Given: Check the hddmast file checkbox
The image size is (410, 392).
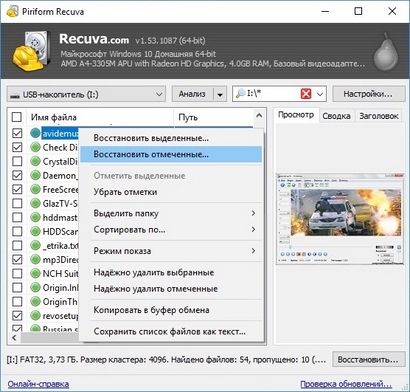Looking at the screenshot, I should pos(17,217).
